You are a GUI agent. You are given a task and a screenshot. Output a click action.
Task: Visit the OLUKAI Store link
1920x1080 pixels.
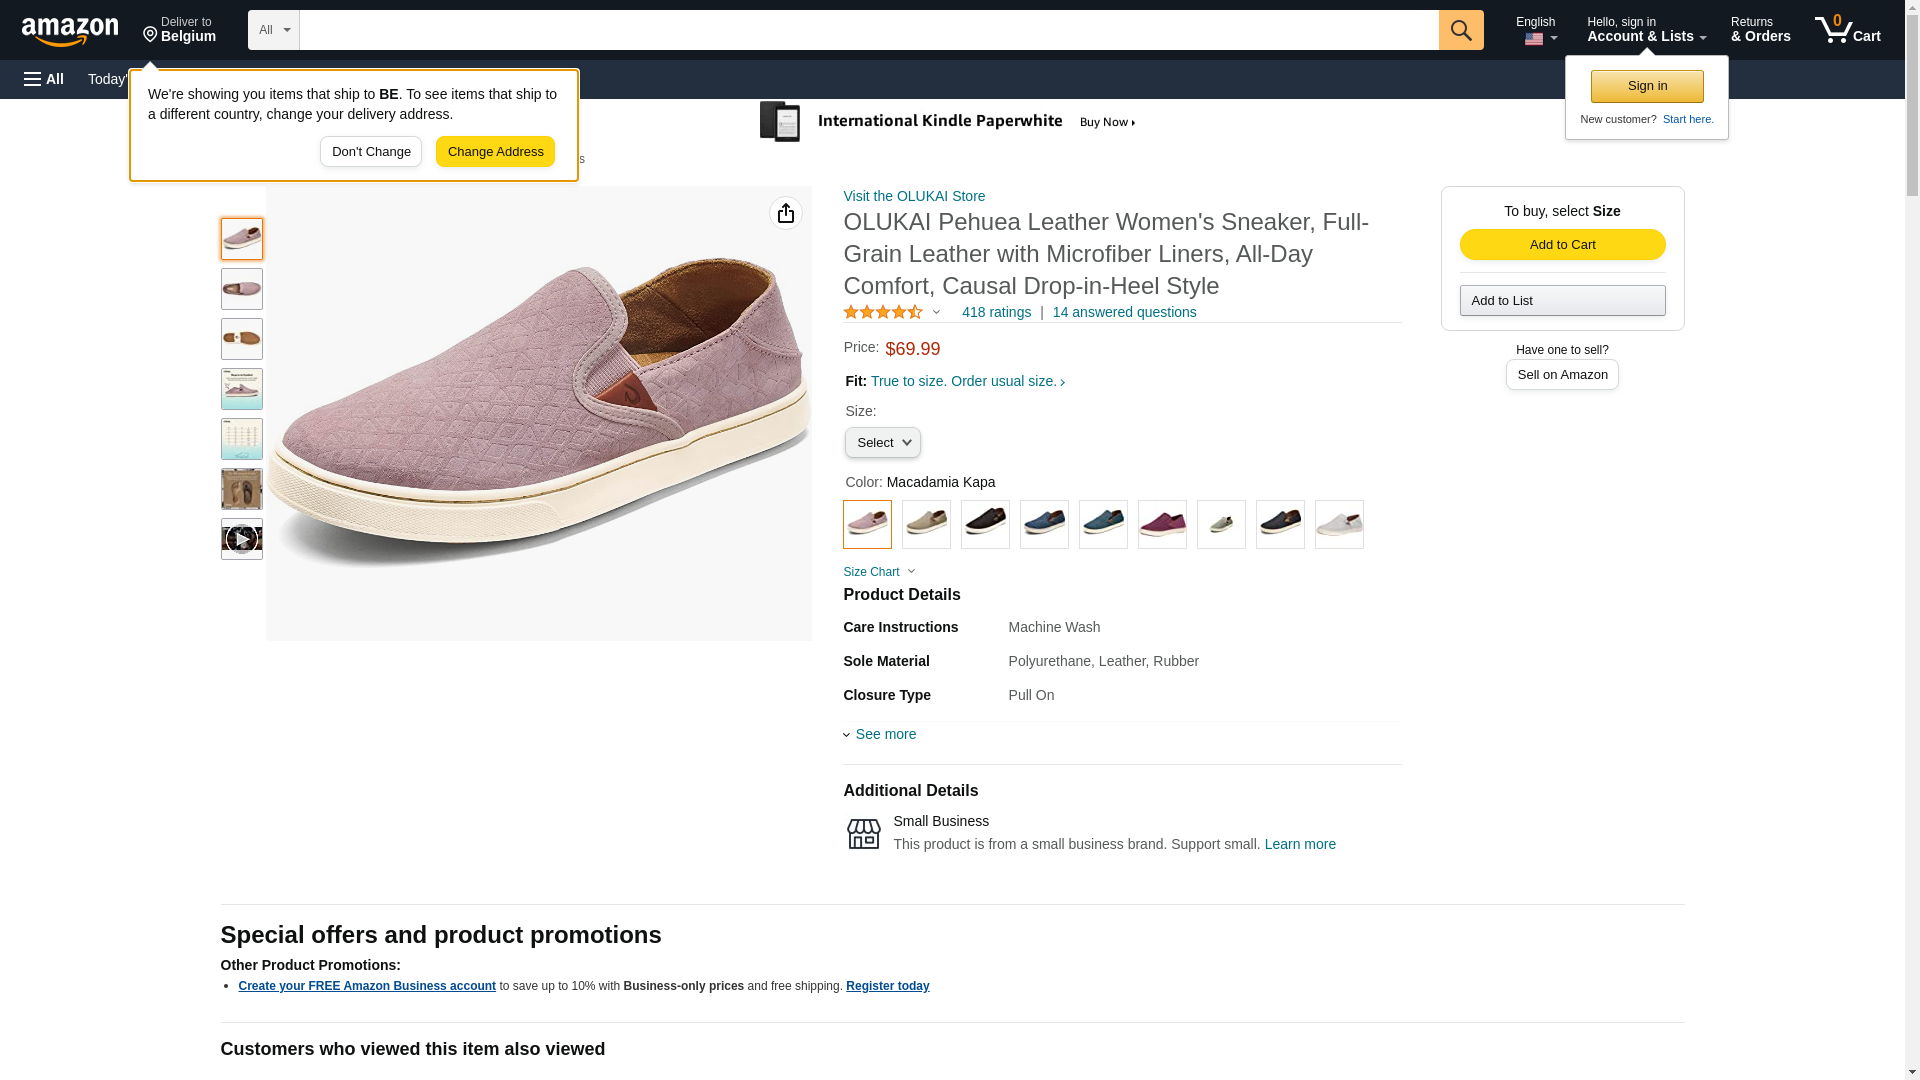914,196
